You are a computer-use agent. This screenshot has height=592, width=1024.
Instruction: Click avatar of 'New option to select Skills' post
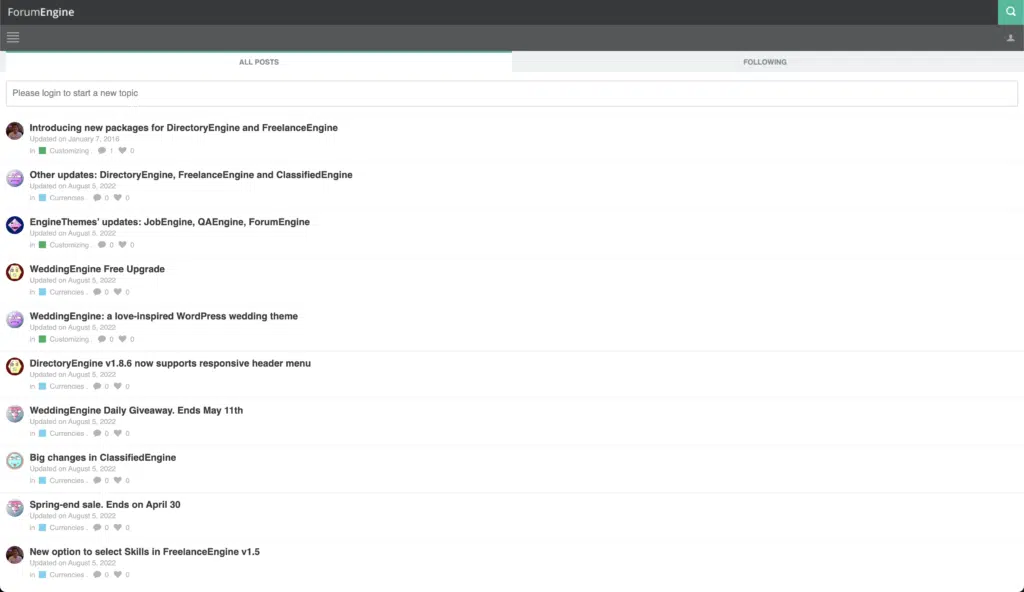(x=14, y=554)
